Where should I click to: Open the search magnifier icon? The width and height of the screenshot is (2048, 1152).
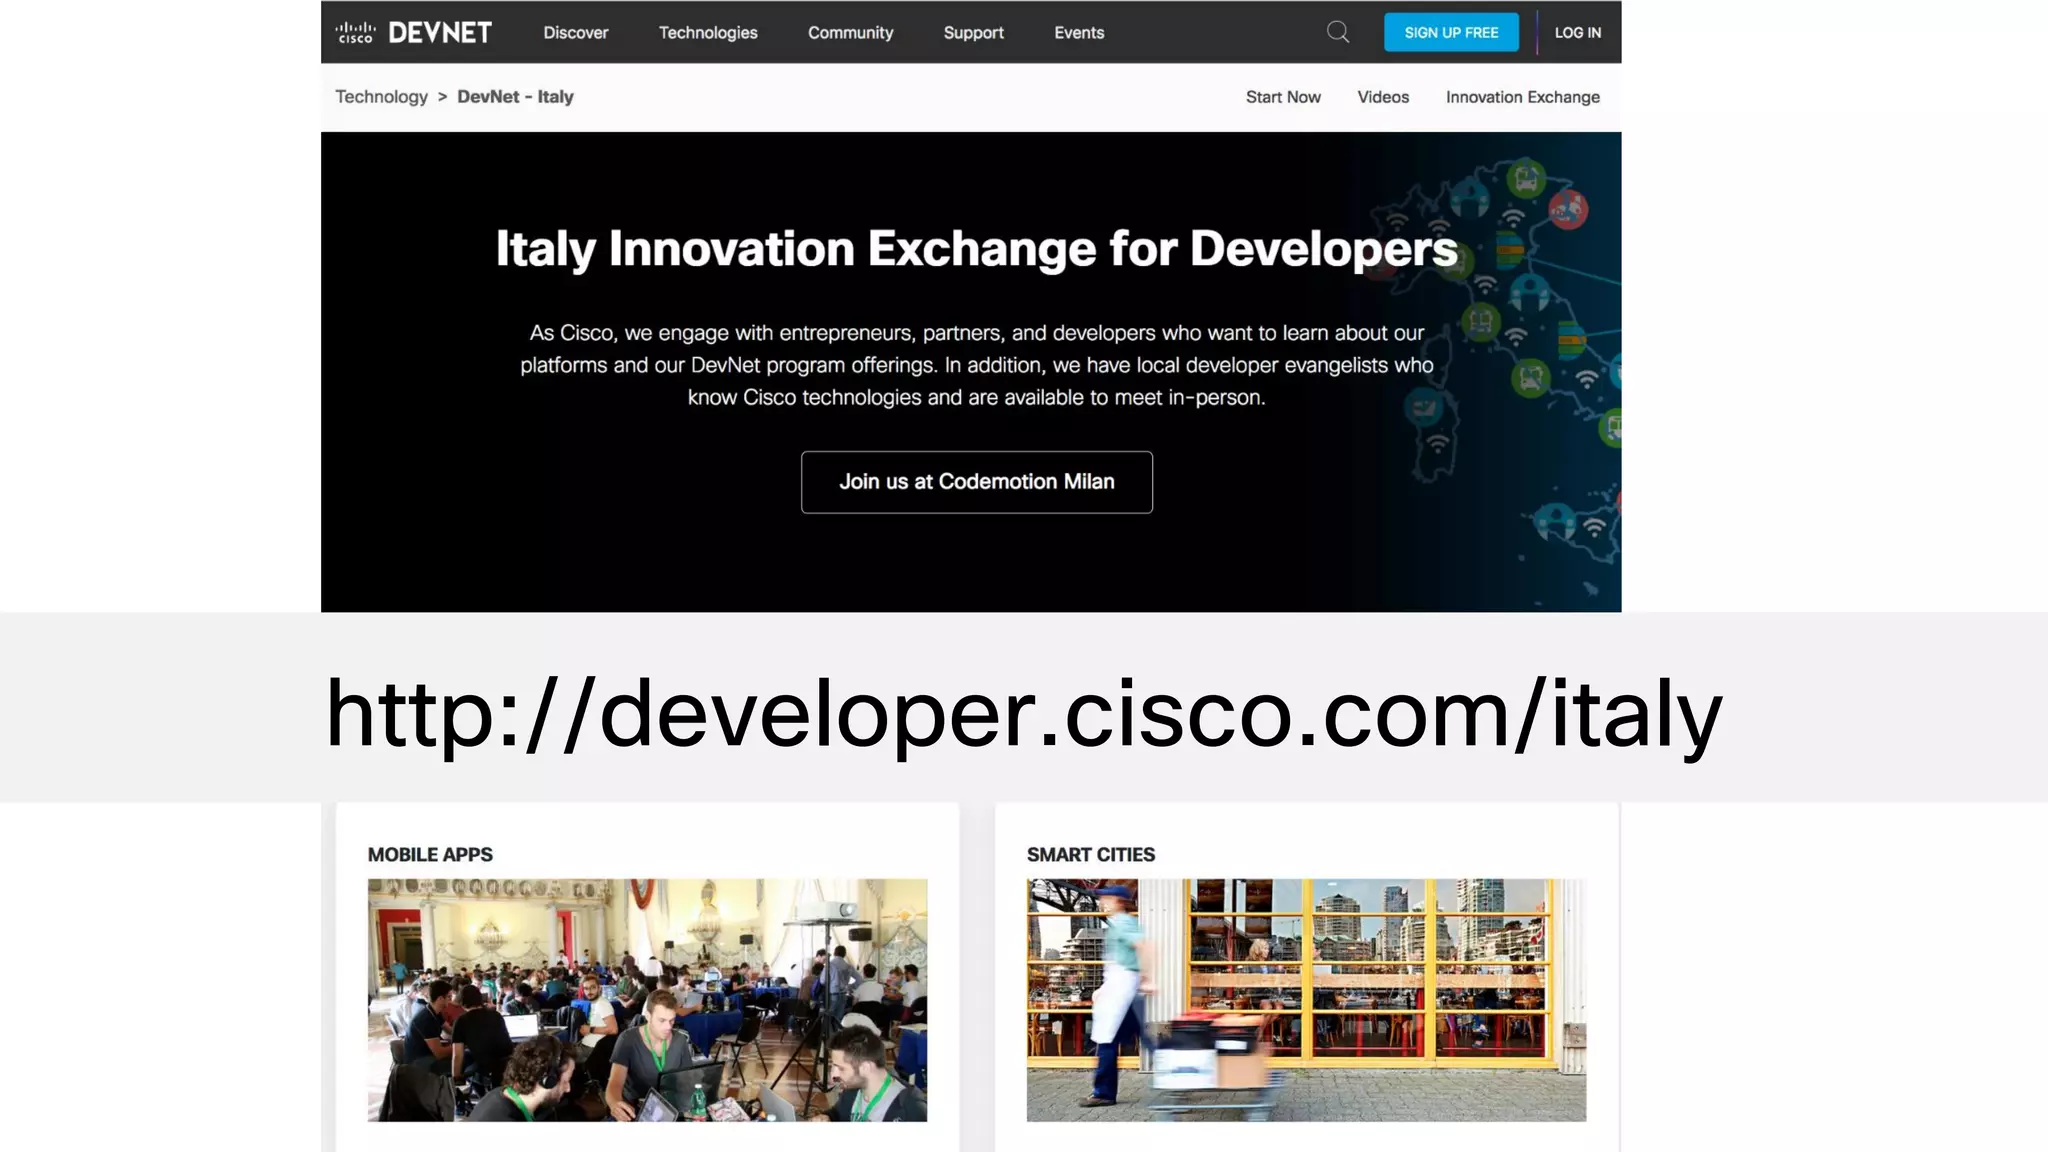pos(1338,32)
